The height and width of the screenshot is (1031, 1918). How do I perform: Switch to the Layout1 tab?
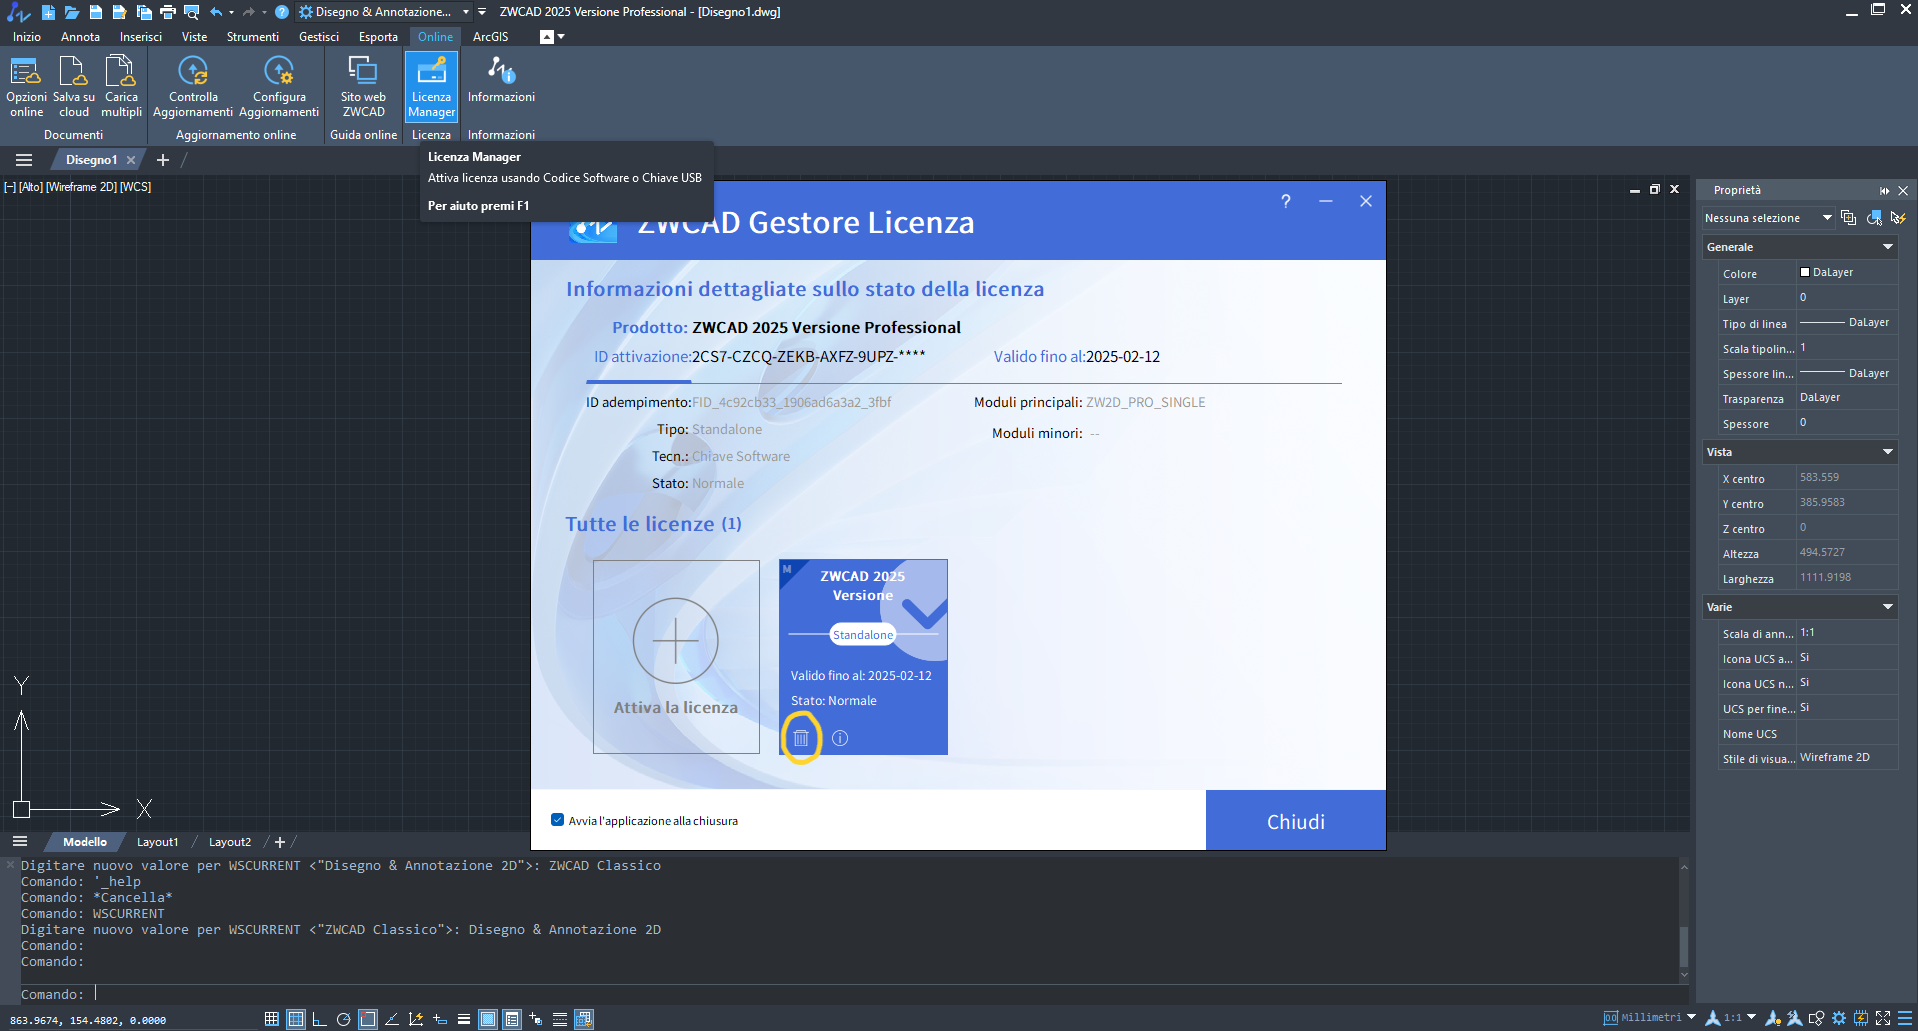coord(157,842)
